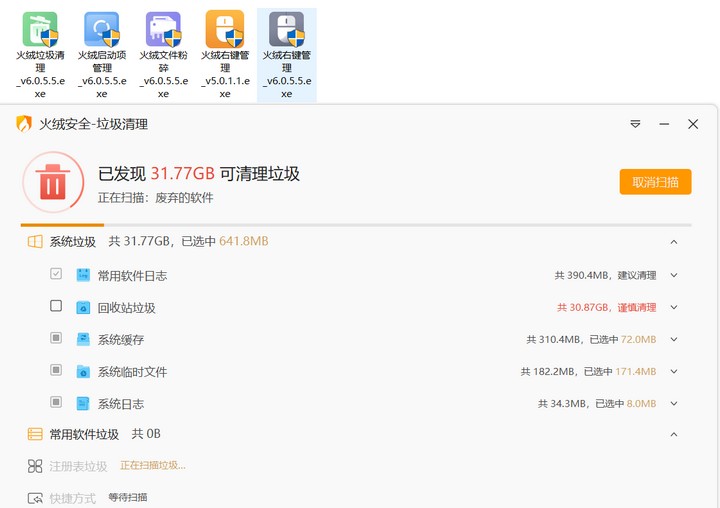Open 火绒垃圾清理_v6.0.5.5.exe desktop icon
Image resolution: width=720 pixels, height=508 pixels.
click(40, 54)
